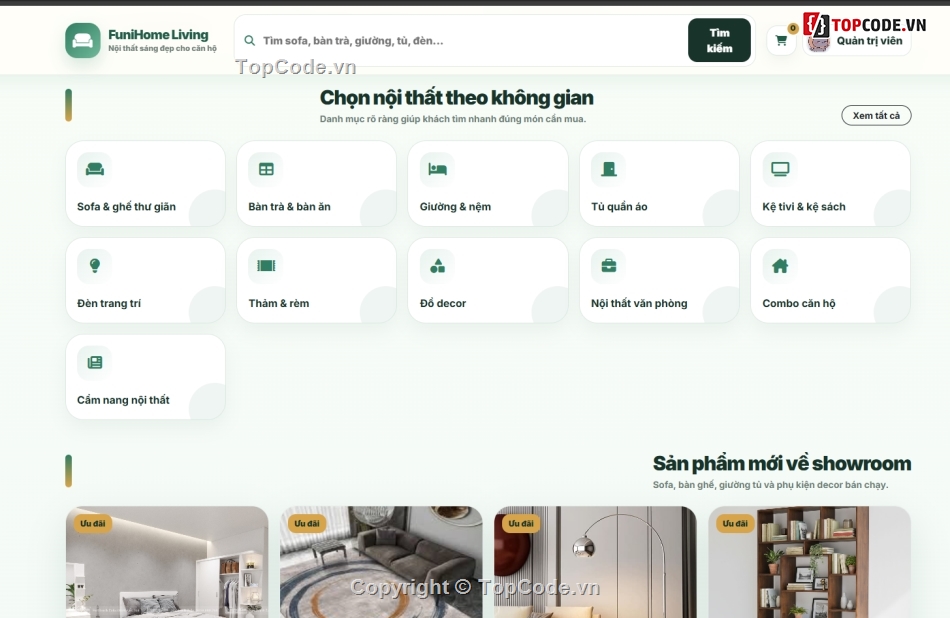The image size is (950, 618).
Task: Click Xem tất cả button
Action: (x=876, y=115)
